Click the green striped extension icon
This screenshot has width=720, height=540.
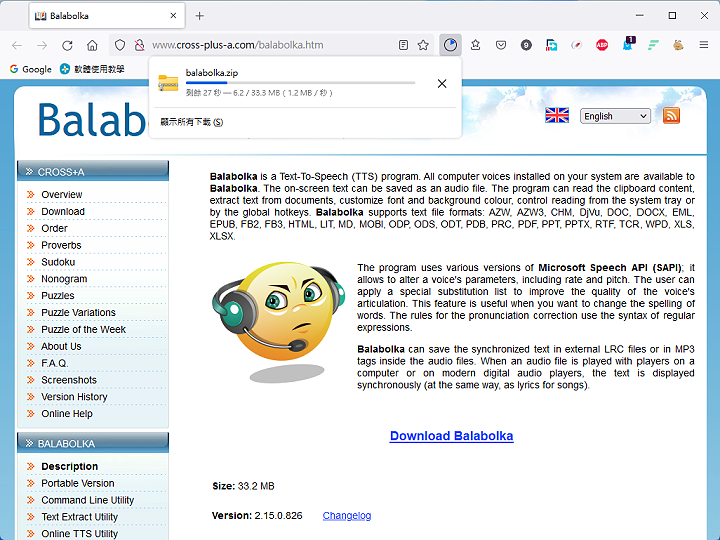[x=653, y=45]
